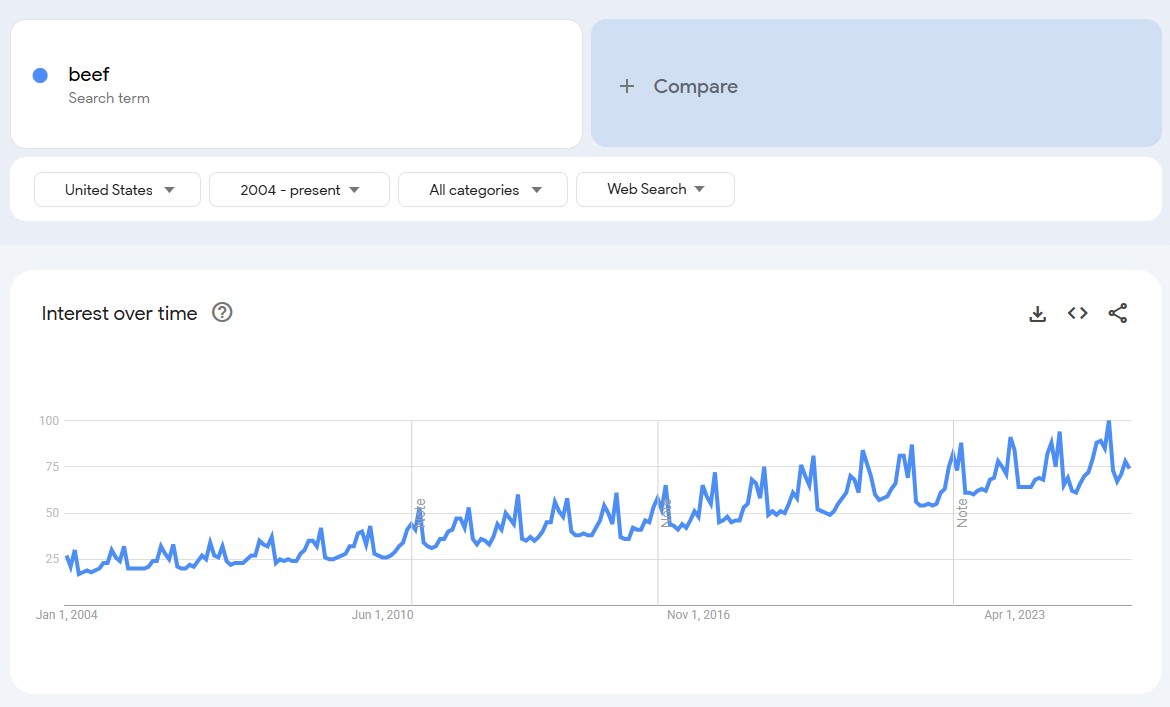This screenshot has height=707, width=1170.
Task: Open the help icon beside Interest over time
Action: [x=222, y=312]
